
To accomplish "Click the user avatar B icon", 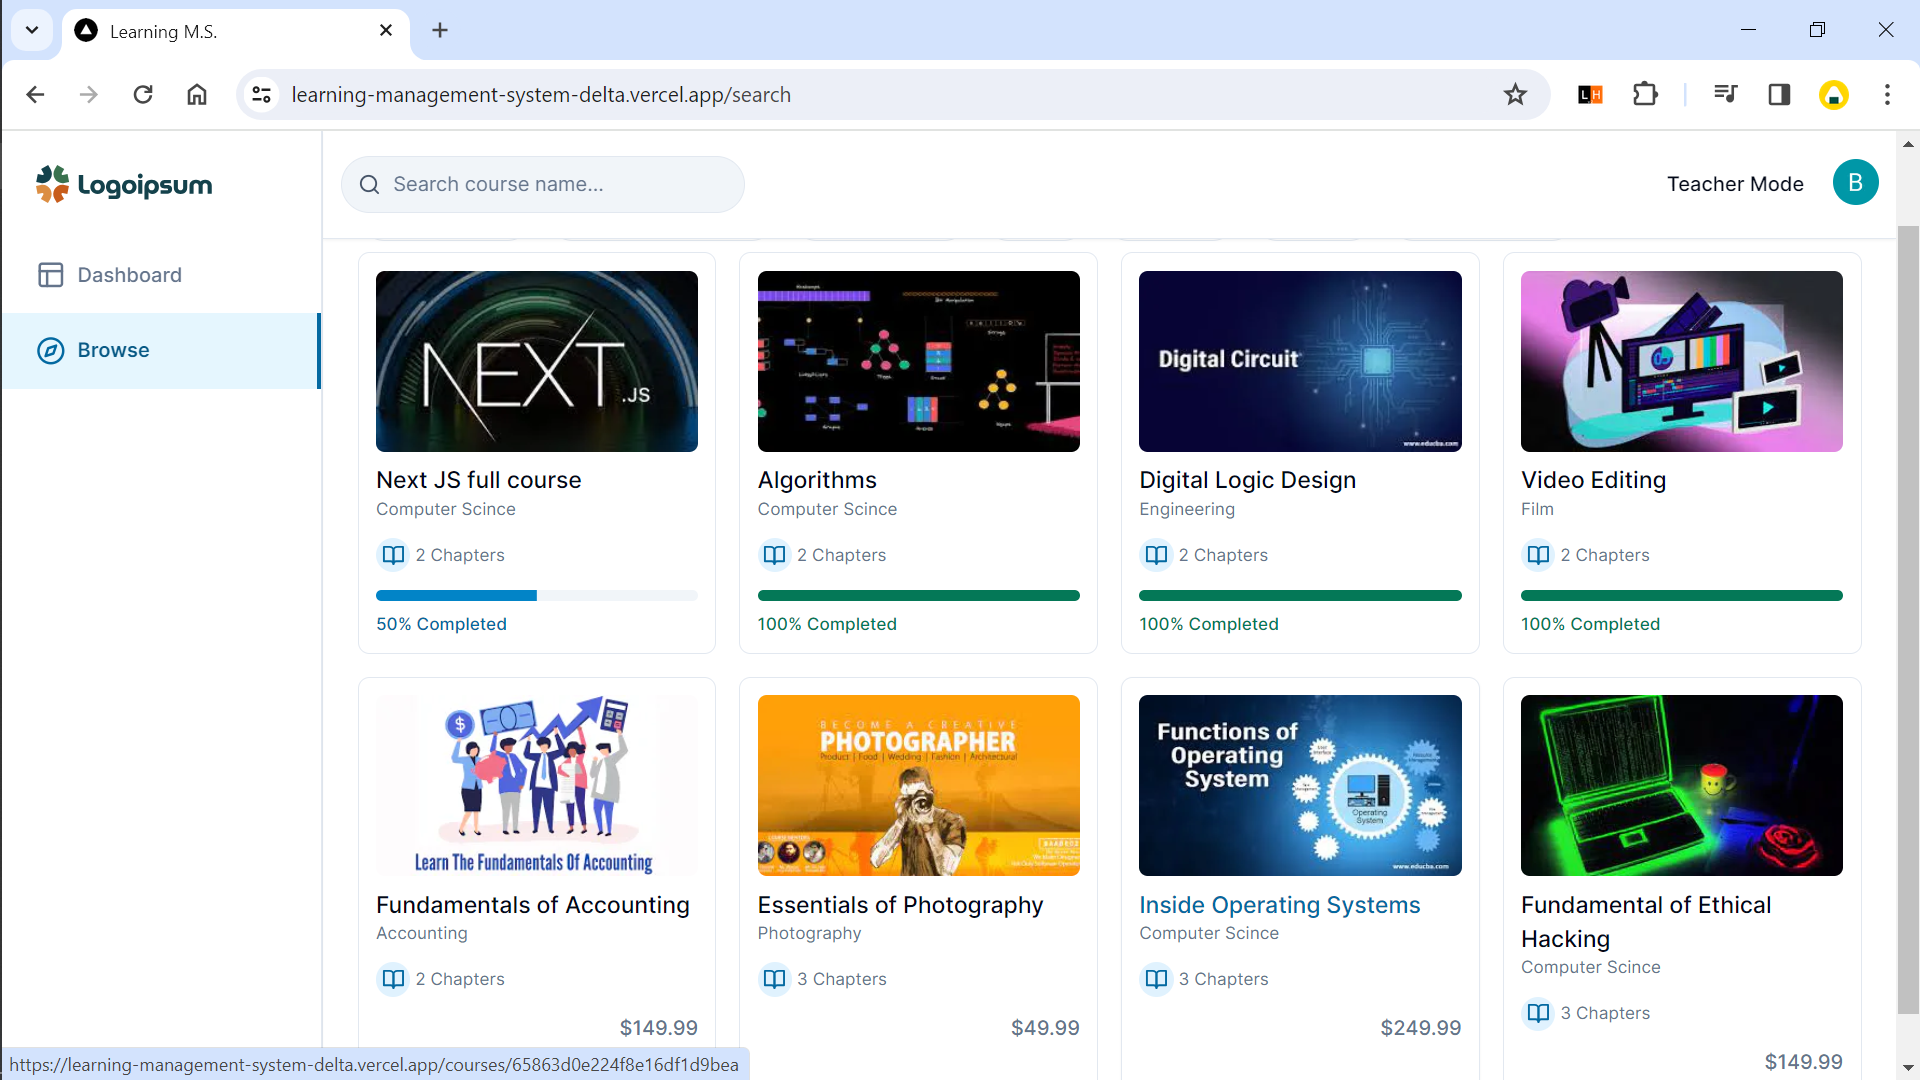I will coord(1855,183).
